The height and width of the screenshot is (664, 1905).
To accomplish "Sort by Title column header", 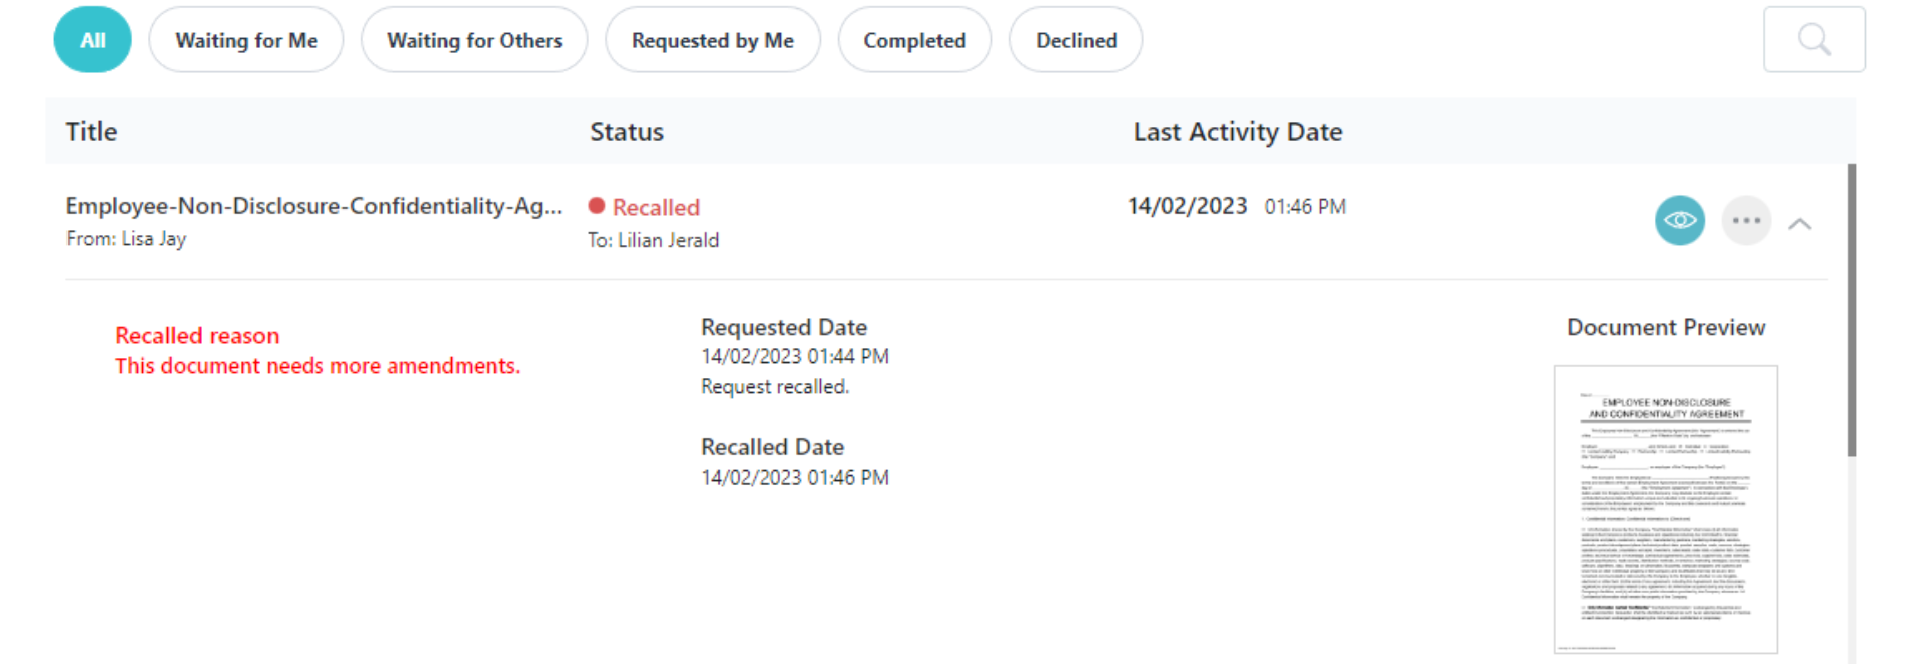I will point(91,132).
